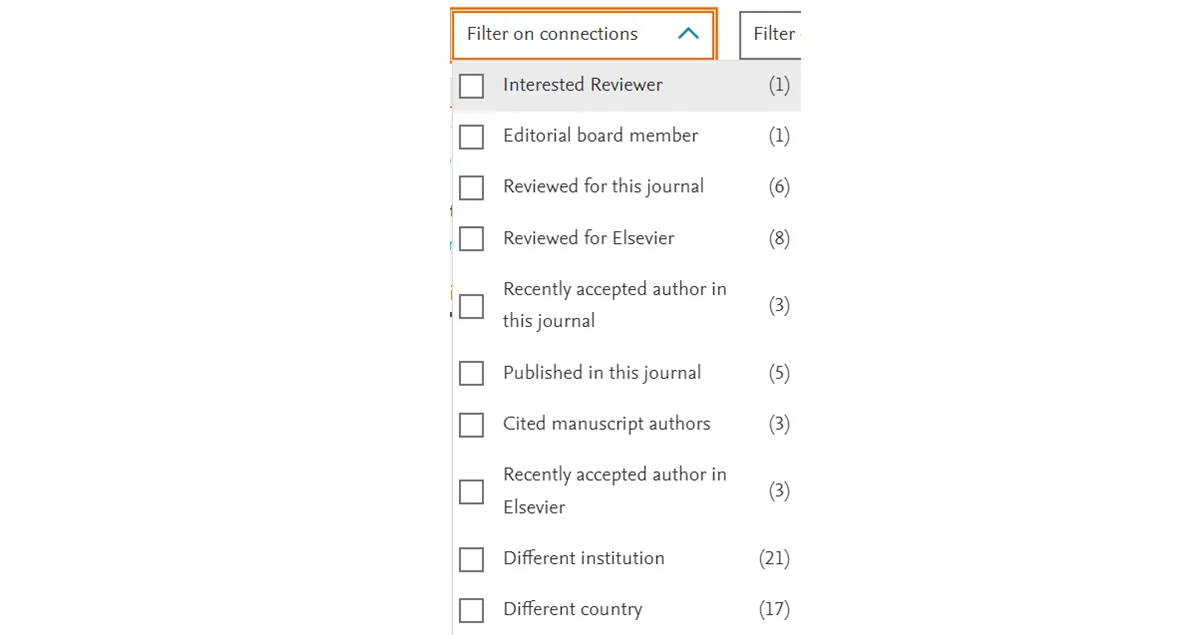Enable the Different institution filter
Image resolution: width=1201 pixels, height=635 pixels.
click(x=471, y=560)
